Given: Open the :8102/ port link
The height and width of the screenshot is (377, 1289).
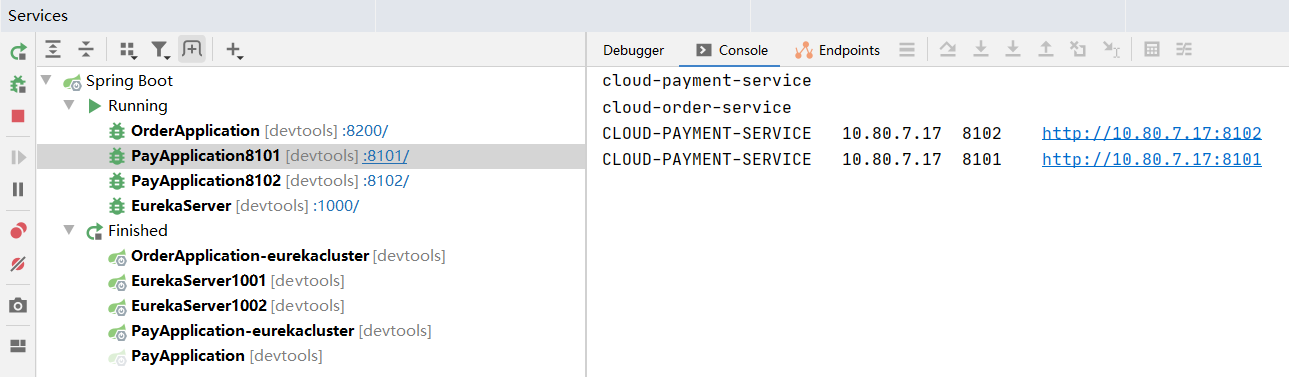Looking at the screenshot, I should click(386, 181).
